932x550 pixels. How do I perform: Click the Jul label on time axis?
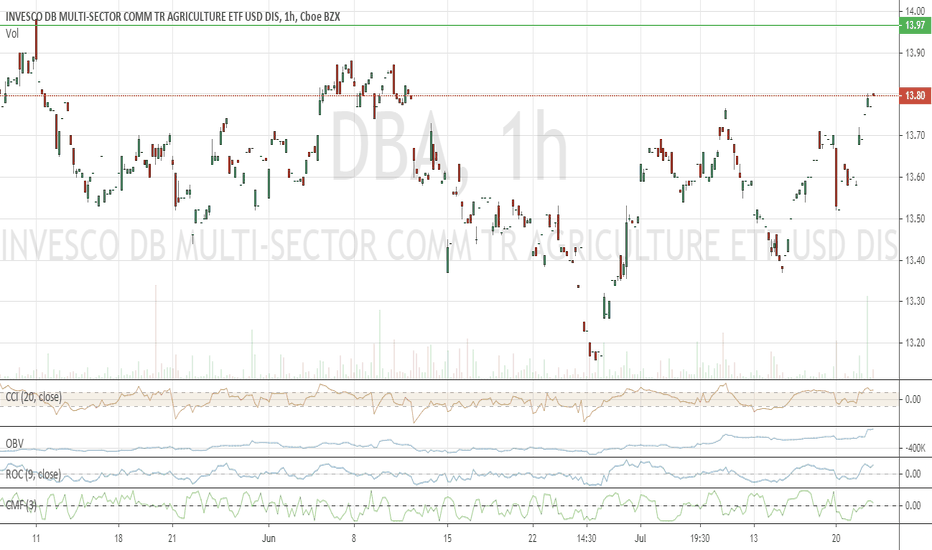pyautogui.click(x=640, y=539)
